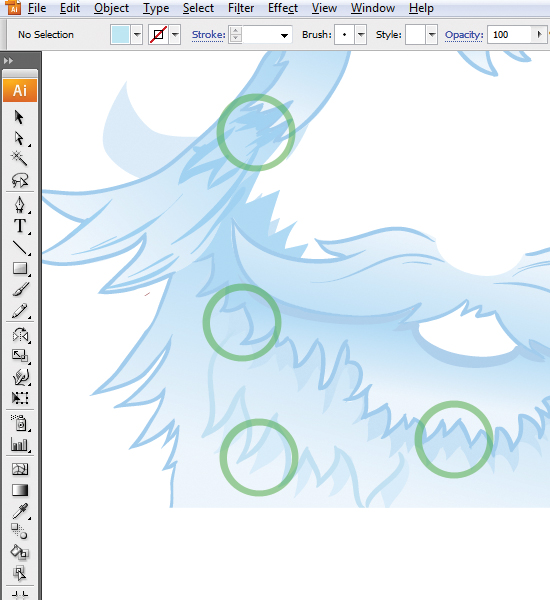Open the File menu

pyautogui.click(x=37, y=8)
